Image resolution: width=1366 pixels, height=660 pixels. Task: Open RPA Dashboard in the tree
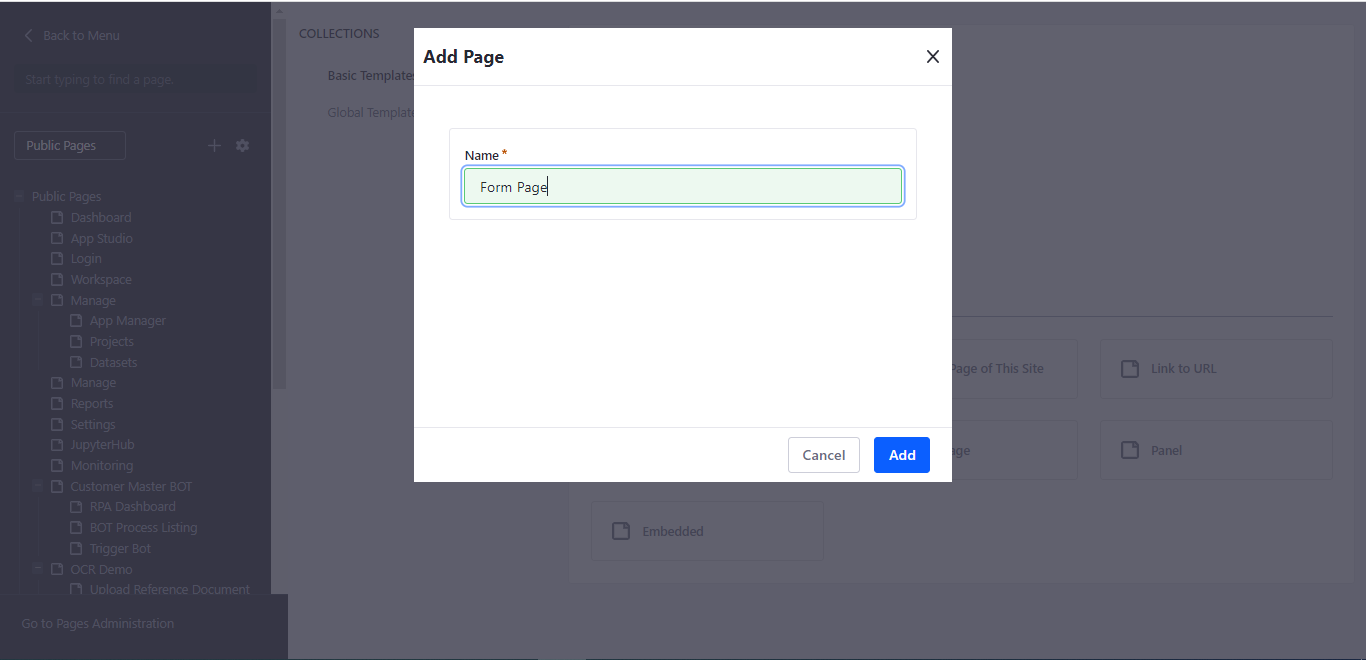(132, 506)
